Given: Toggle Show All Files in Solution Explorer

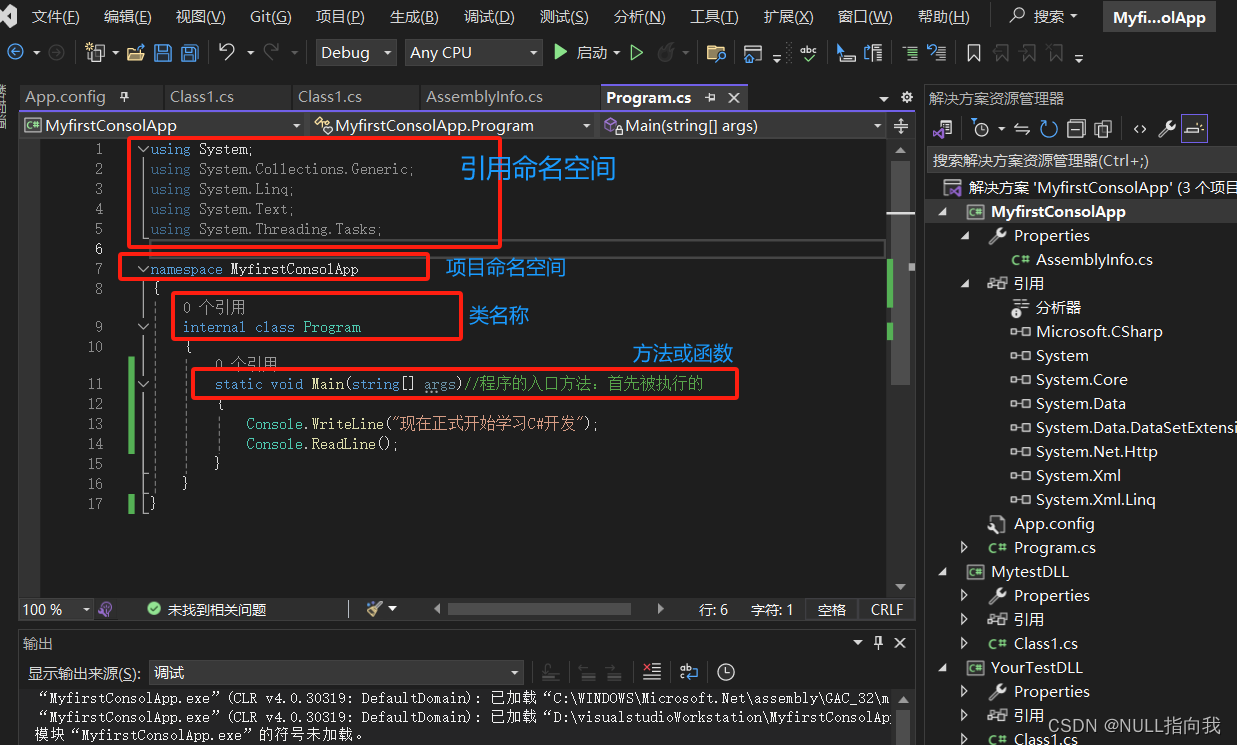Looking at the screenshot, I should click(x=1102, y=128).
